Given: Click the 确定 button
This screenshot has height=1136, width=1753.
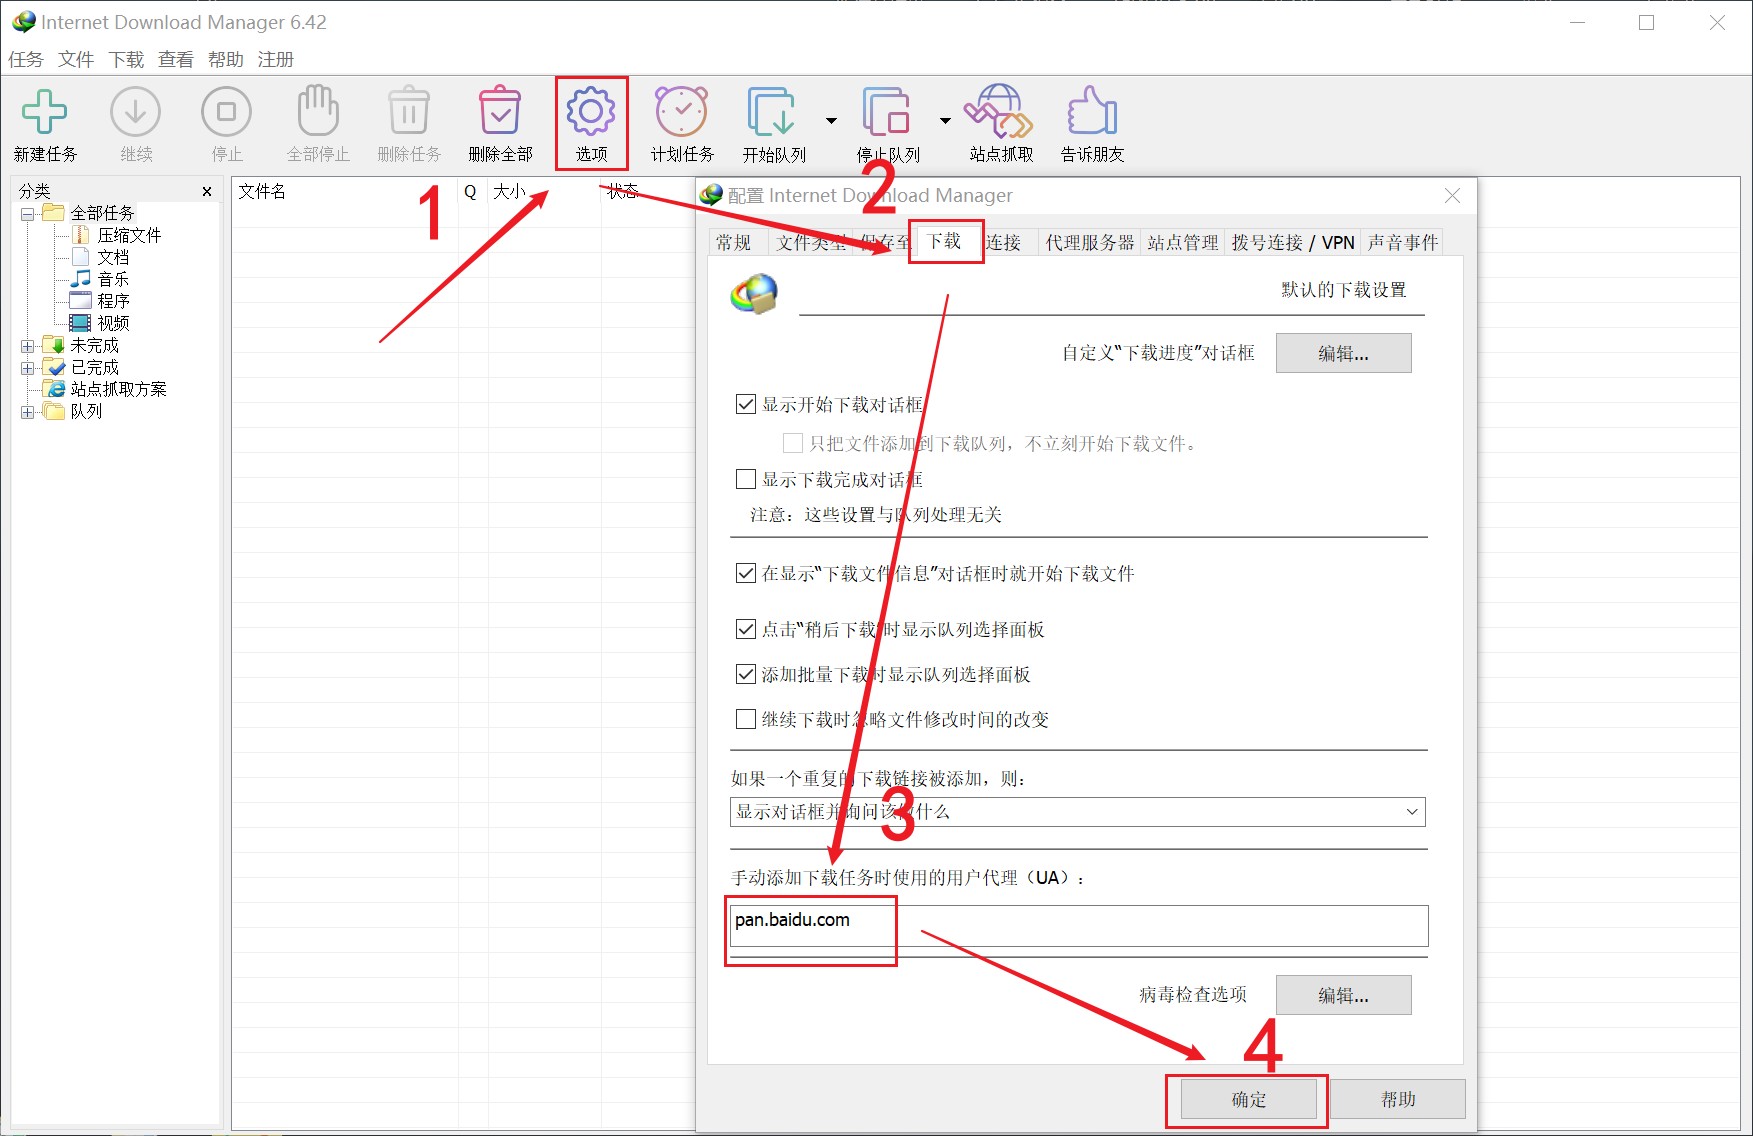Looking at the screenshot, I should coord(1248,1099).
